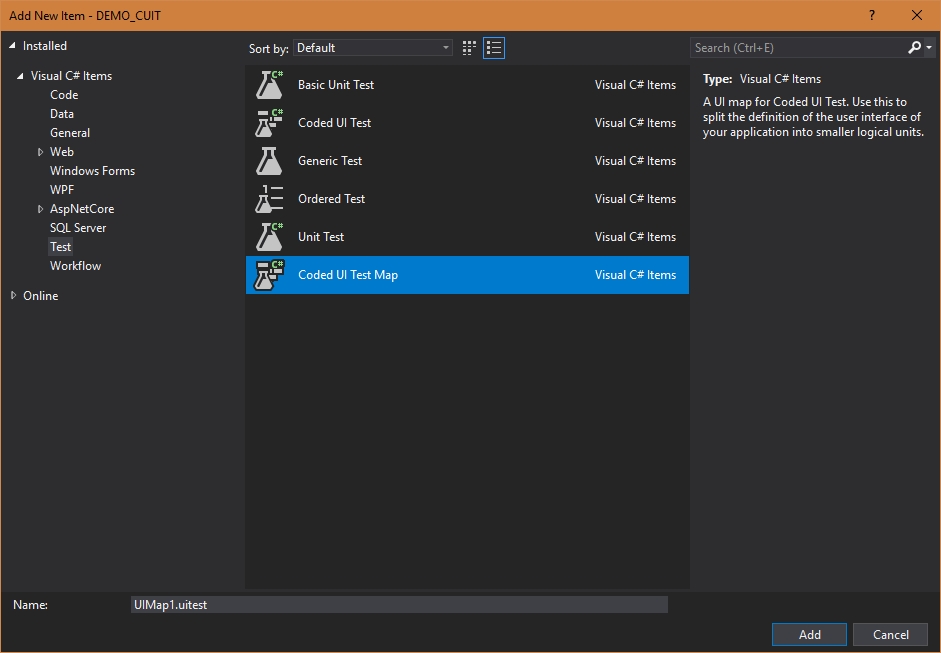Click the Coded UI Test icon
The height and width of the screenshot is (653, 941).
pyautogui.click(x=269, y=123)
